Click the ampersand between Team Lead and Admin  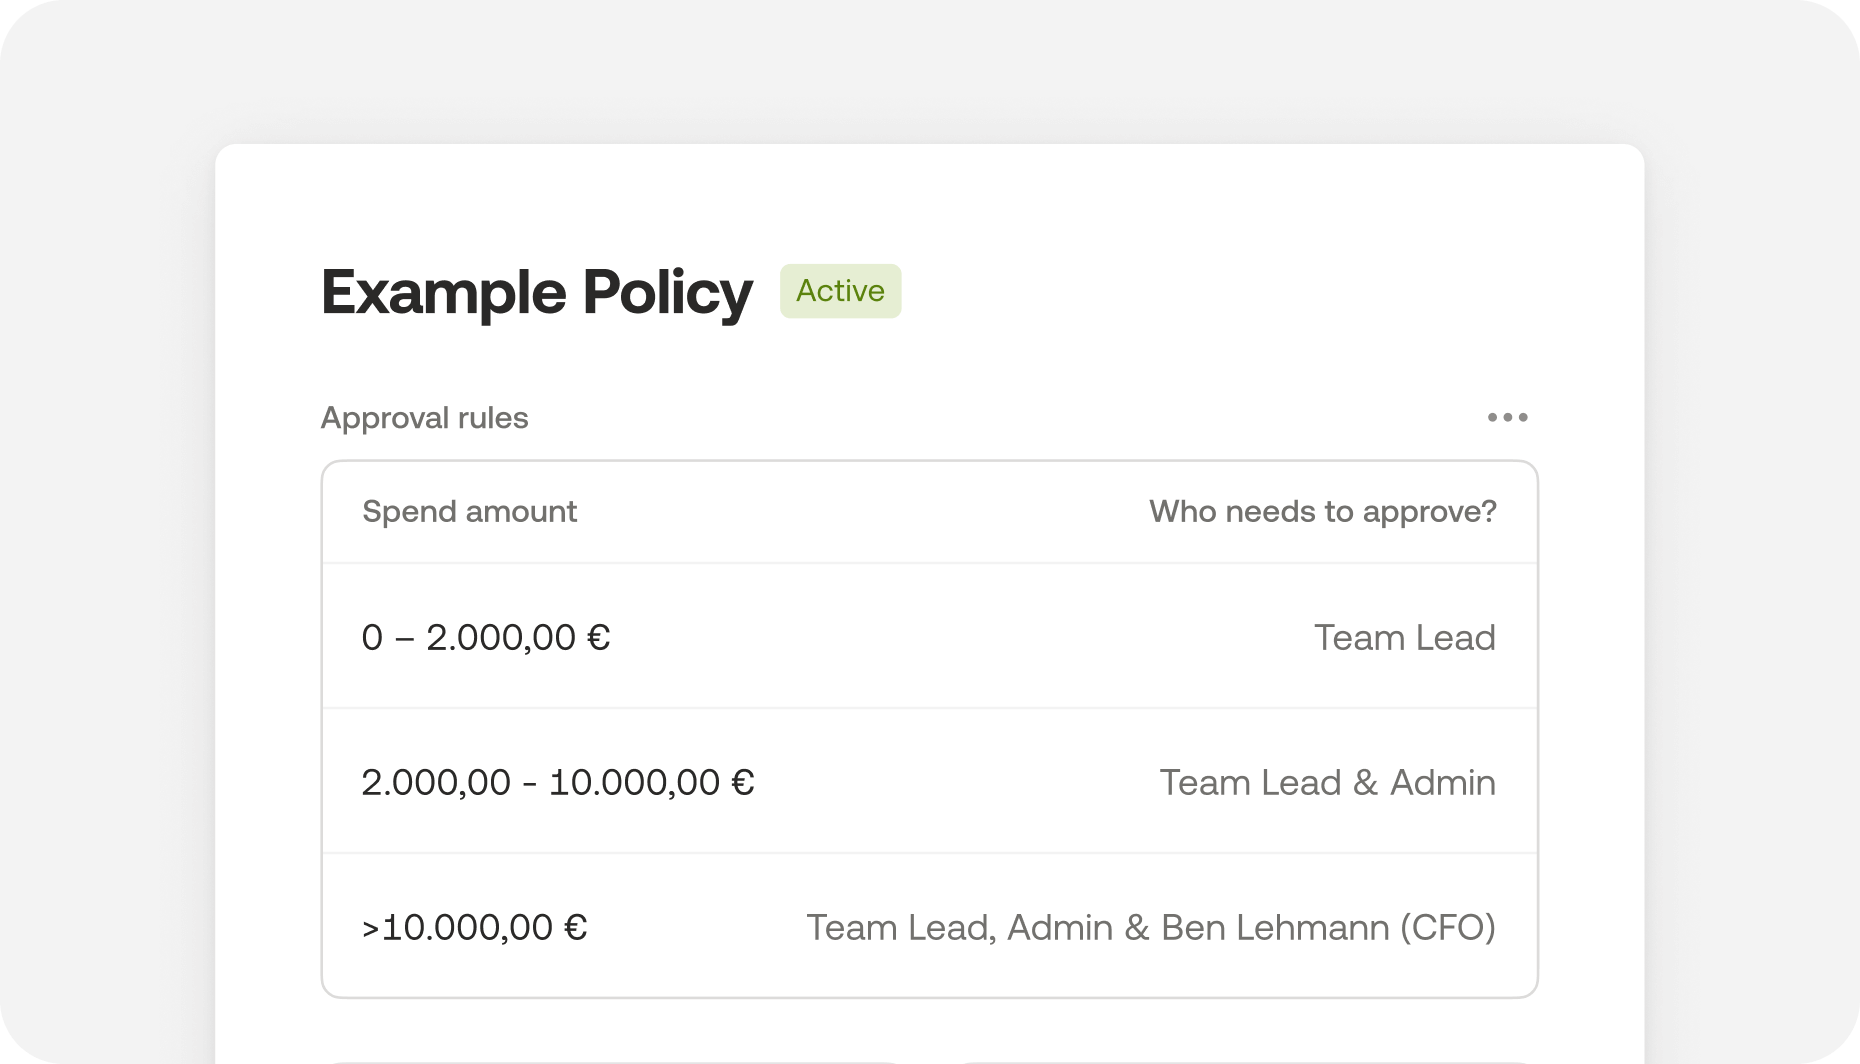click(x=1366, y=783)
